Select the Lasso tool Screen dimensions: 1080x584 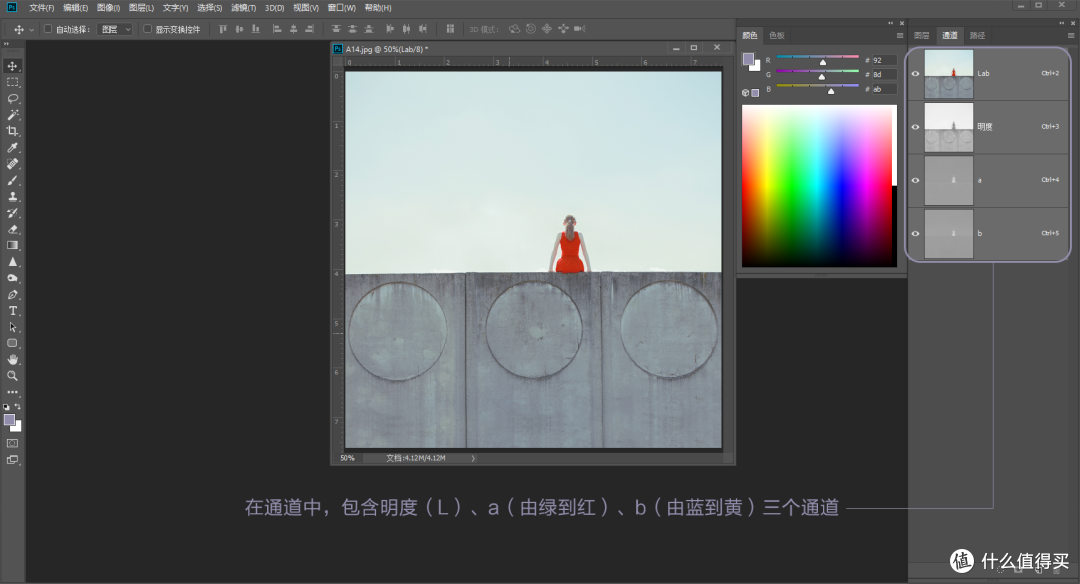pyautogui.click(x=13, y=98)
